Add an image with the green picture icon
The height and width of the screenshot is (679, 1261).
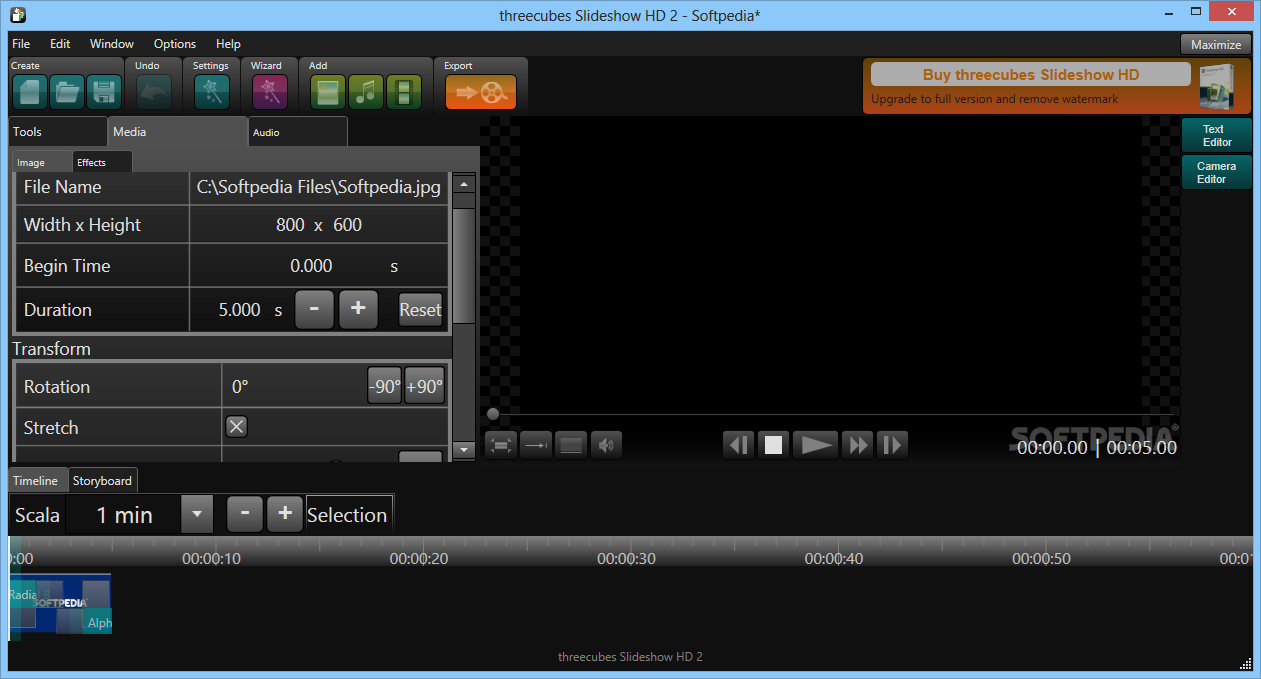(x=327, y=92)
